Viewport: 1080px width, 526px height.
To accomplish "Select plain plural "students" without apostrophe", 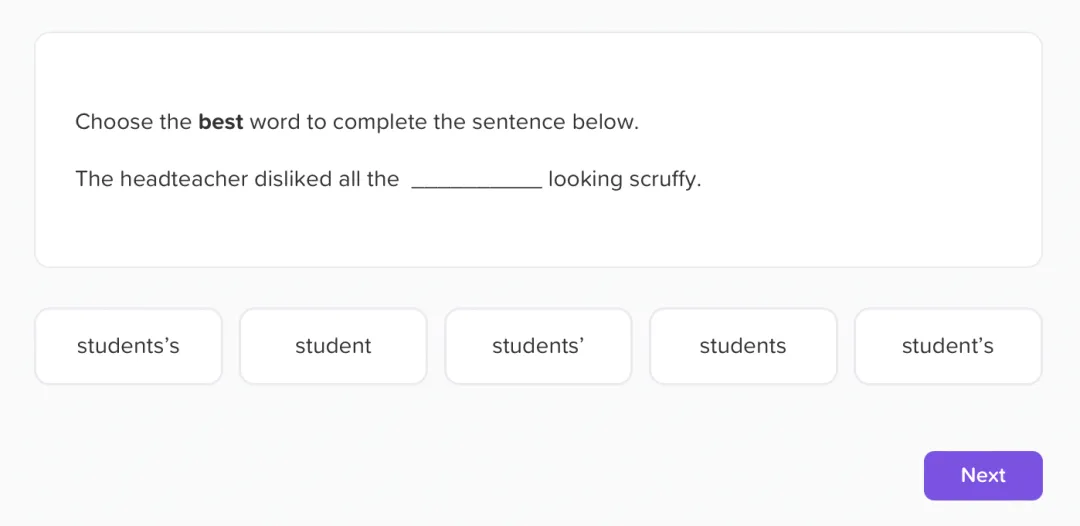I will point(743,346).
